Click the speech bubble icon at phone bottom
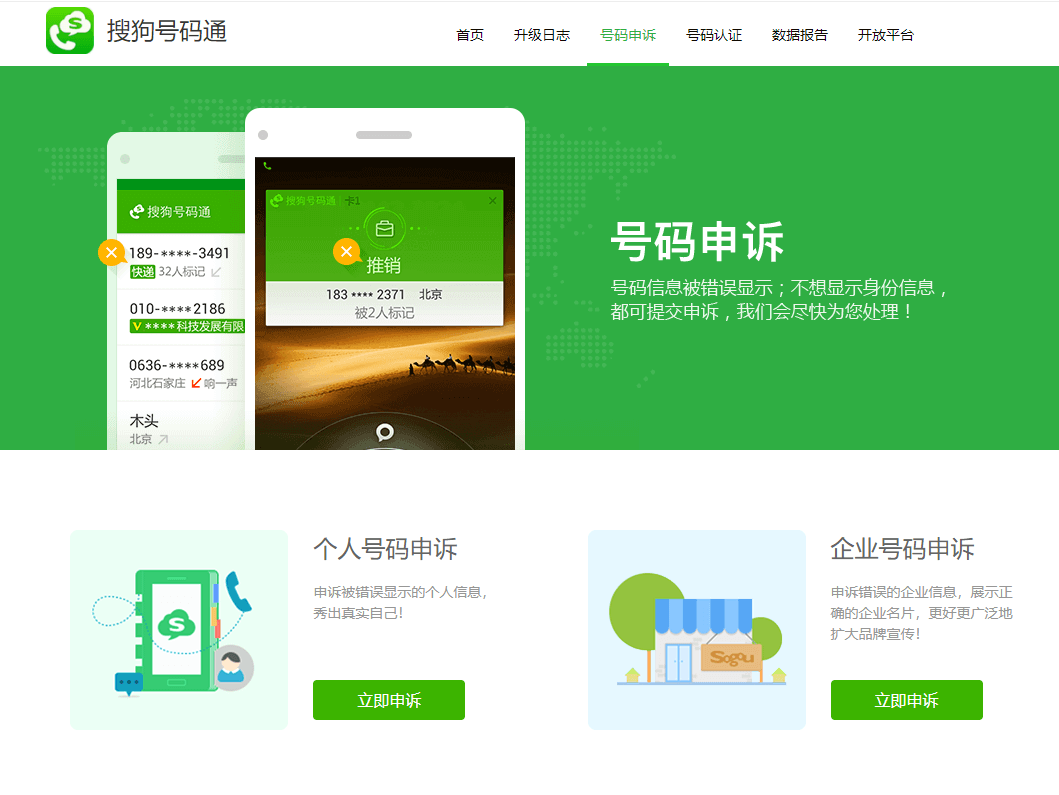The image size is (1059, 795). pos(385,432)
